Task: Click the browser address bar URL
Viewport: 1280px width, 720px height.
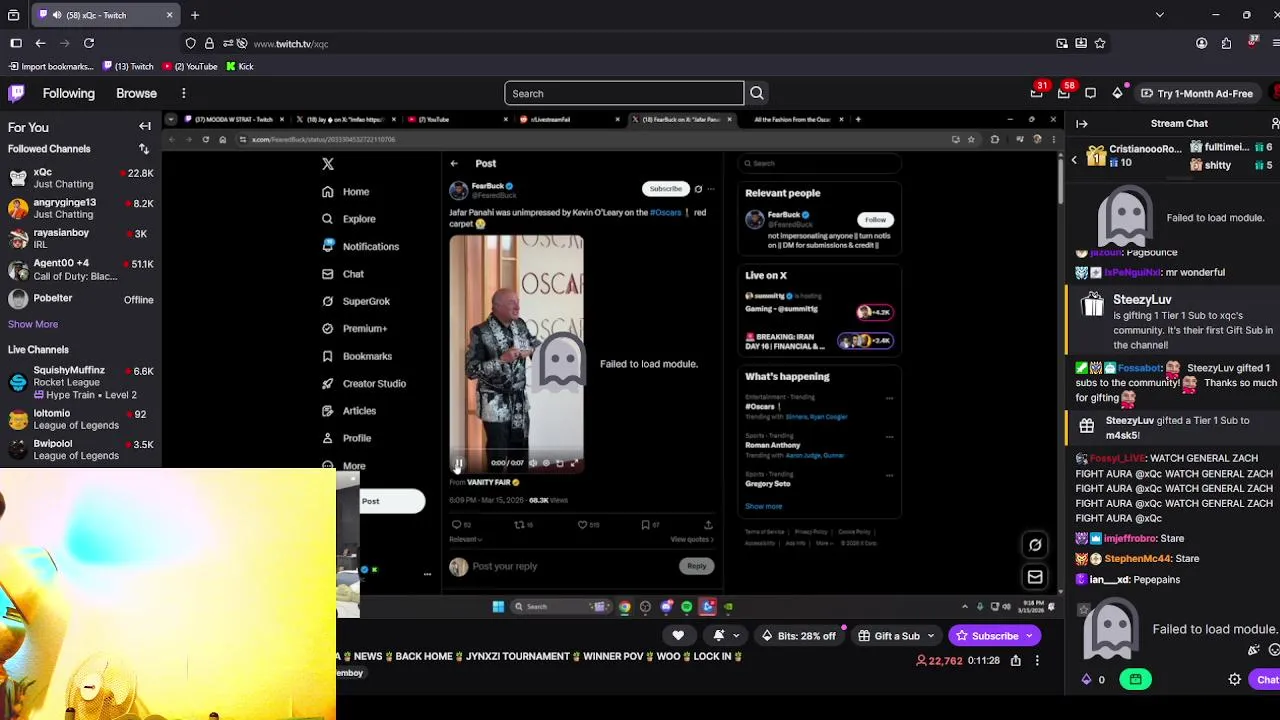Action: point(291,44)
